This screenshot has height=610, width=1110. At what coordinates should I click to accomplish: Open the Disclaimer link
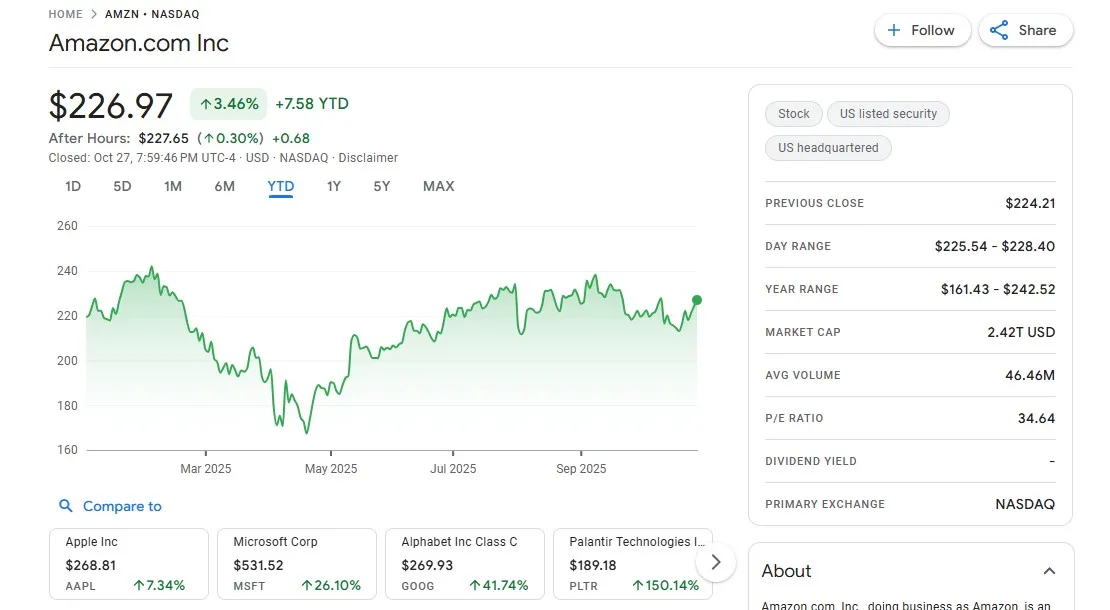368,157
